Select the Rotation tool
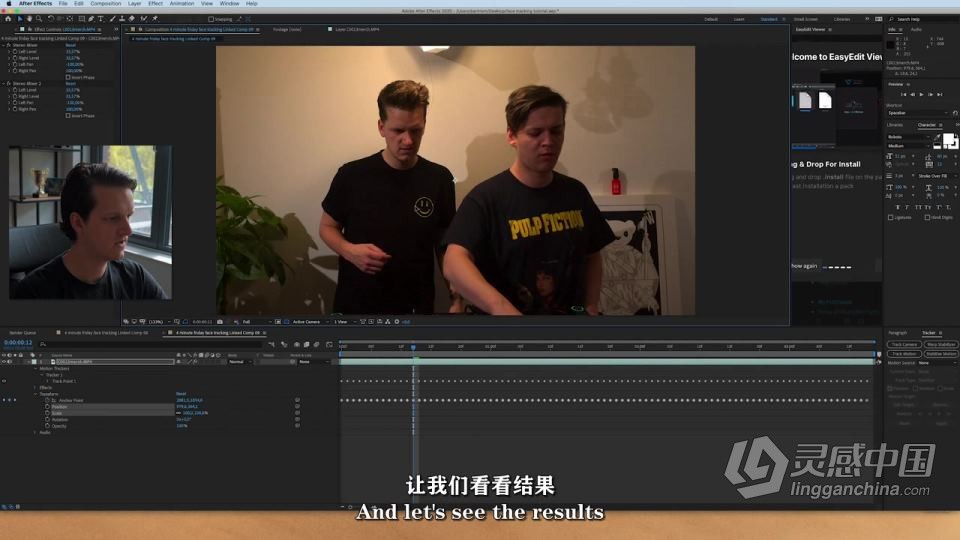The width and height of the screenshot is (960, 540). [x=51, y=19]
